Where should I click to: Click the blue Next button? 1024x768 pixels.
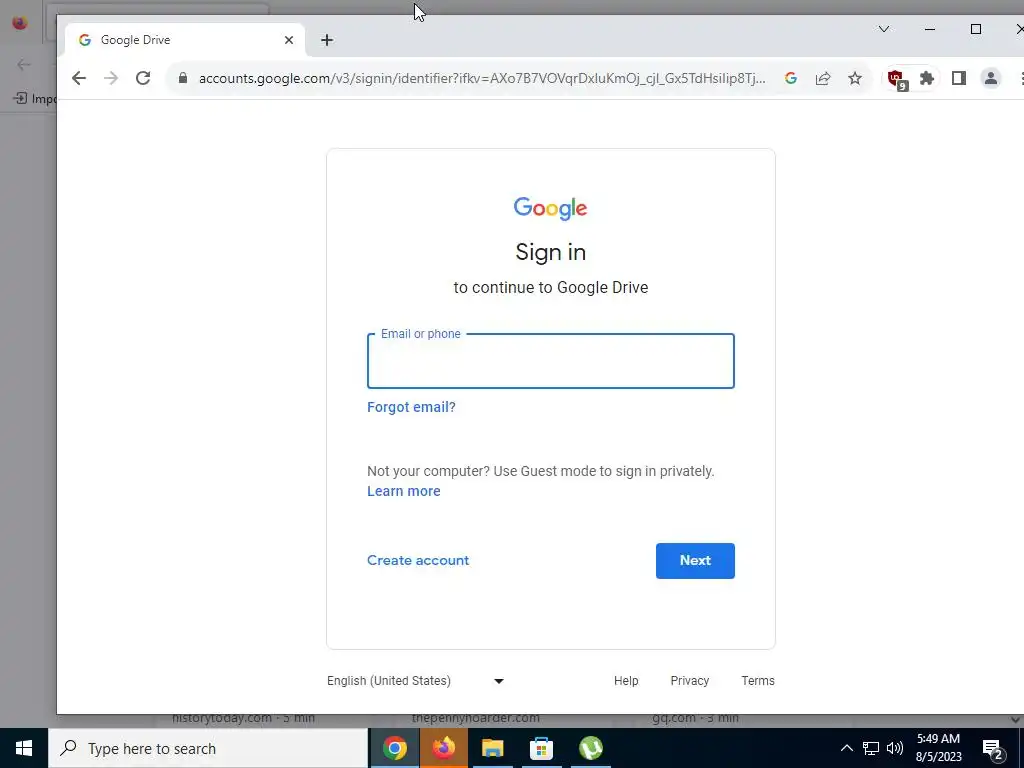point(695,560)
